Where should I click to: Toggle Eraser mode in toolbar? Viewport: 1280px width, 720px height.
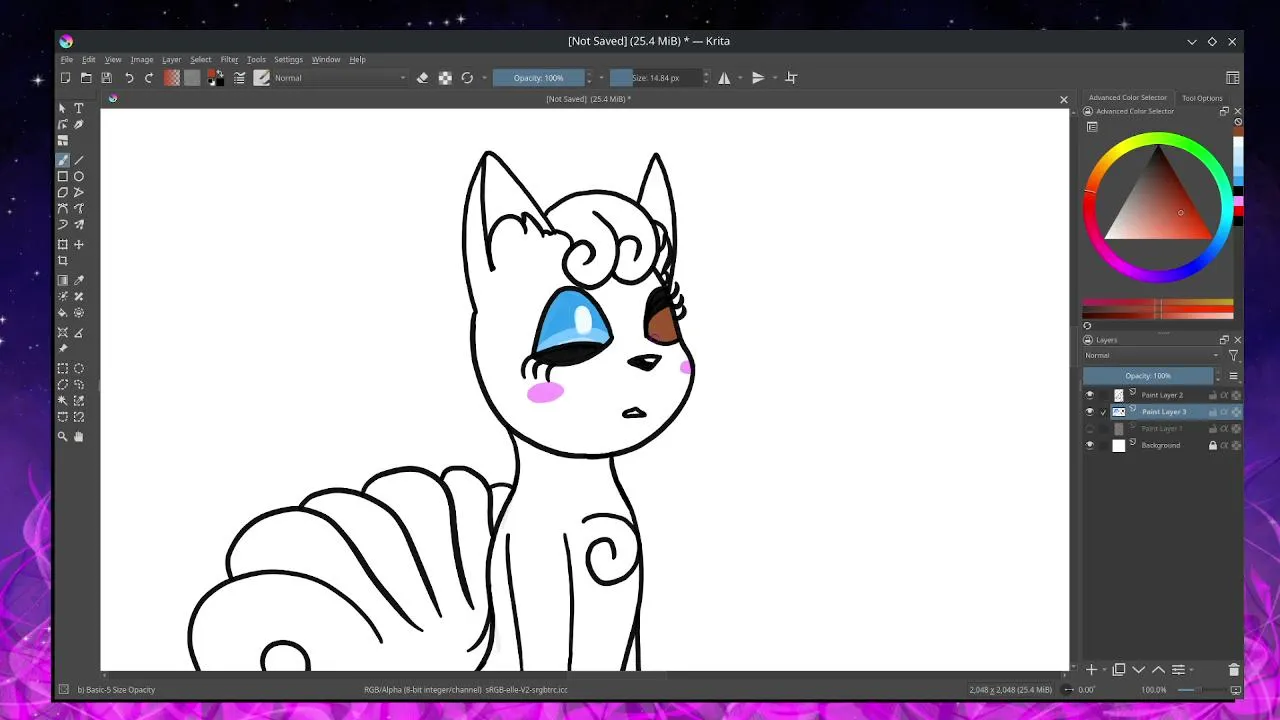tap(422, 78)
